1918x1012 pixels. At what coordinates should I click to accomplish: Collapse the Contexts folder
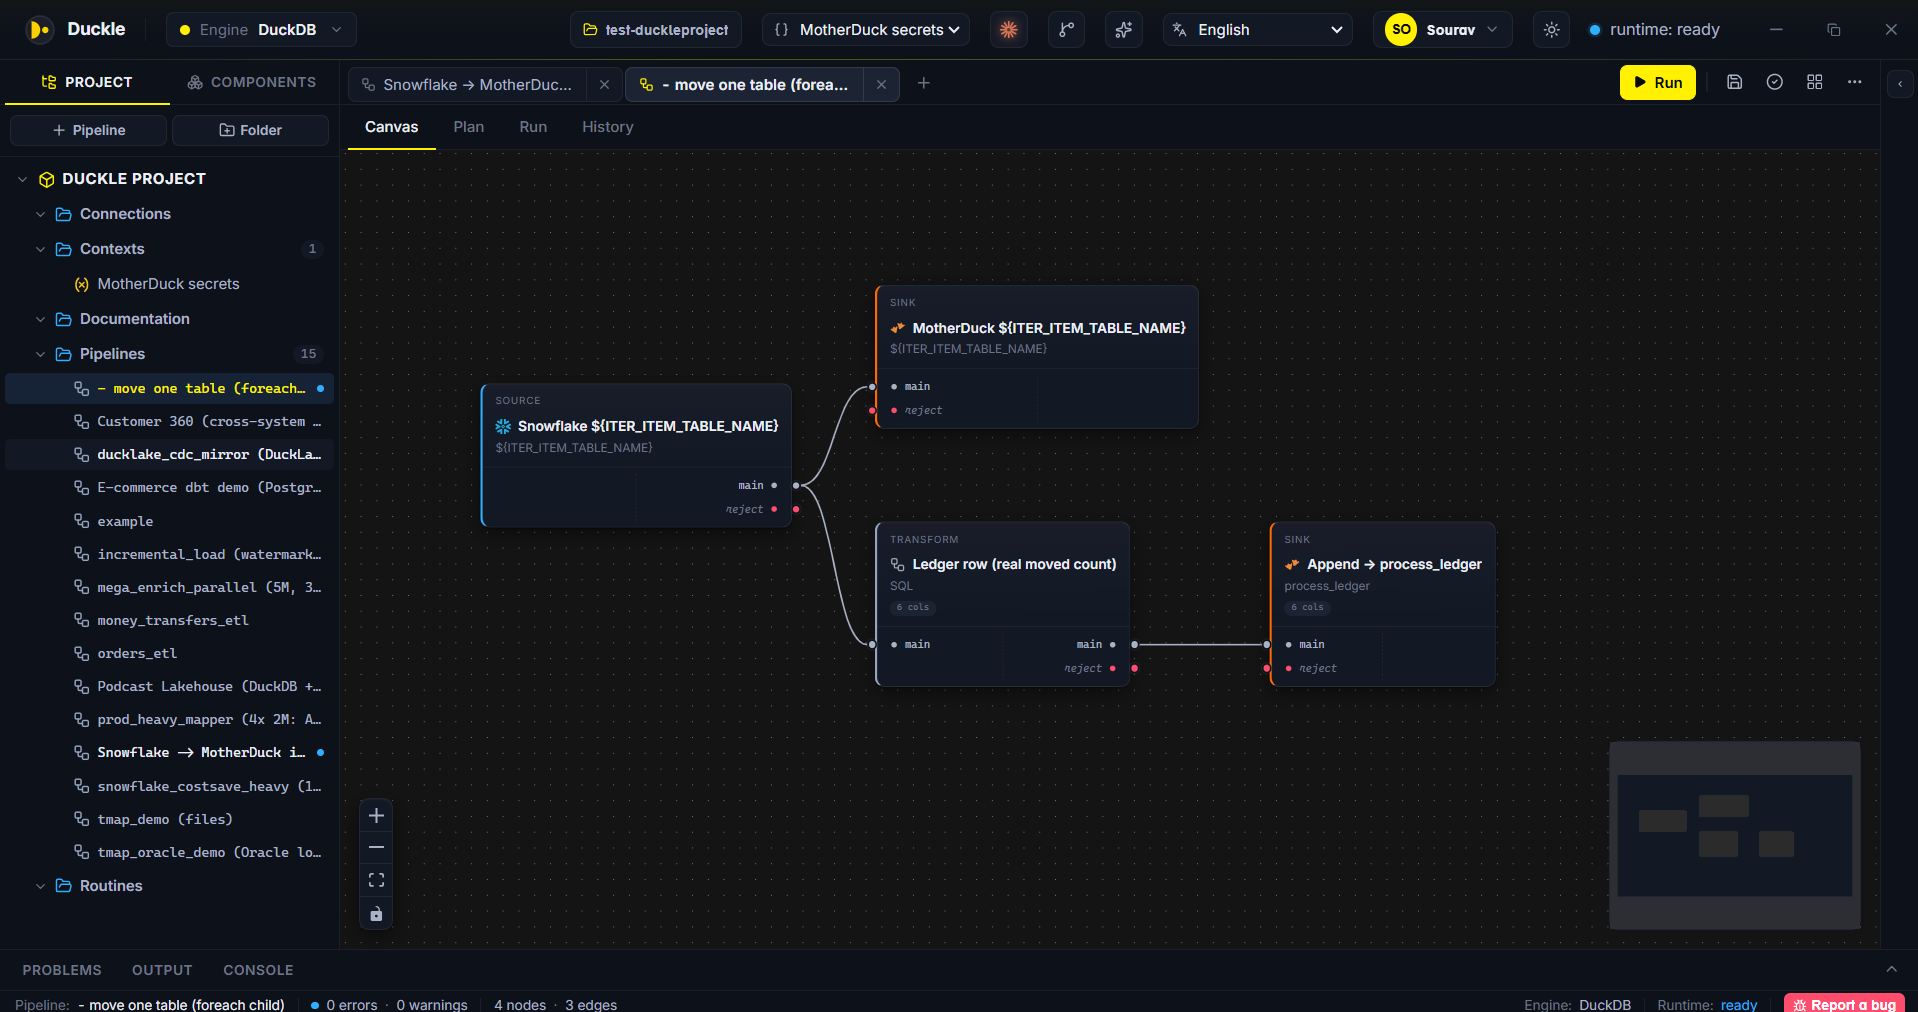40,249
